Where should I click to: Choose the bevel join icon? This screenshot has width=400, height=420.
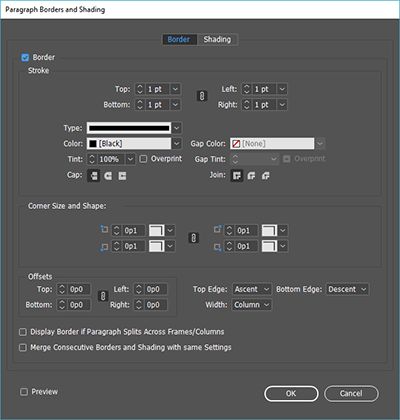[x=266, y=175]
